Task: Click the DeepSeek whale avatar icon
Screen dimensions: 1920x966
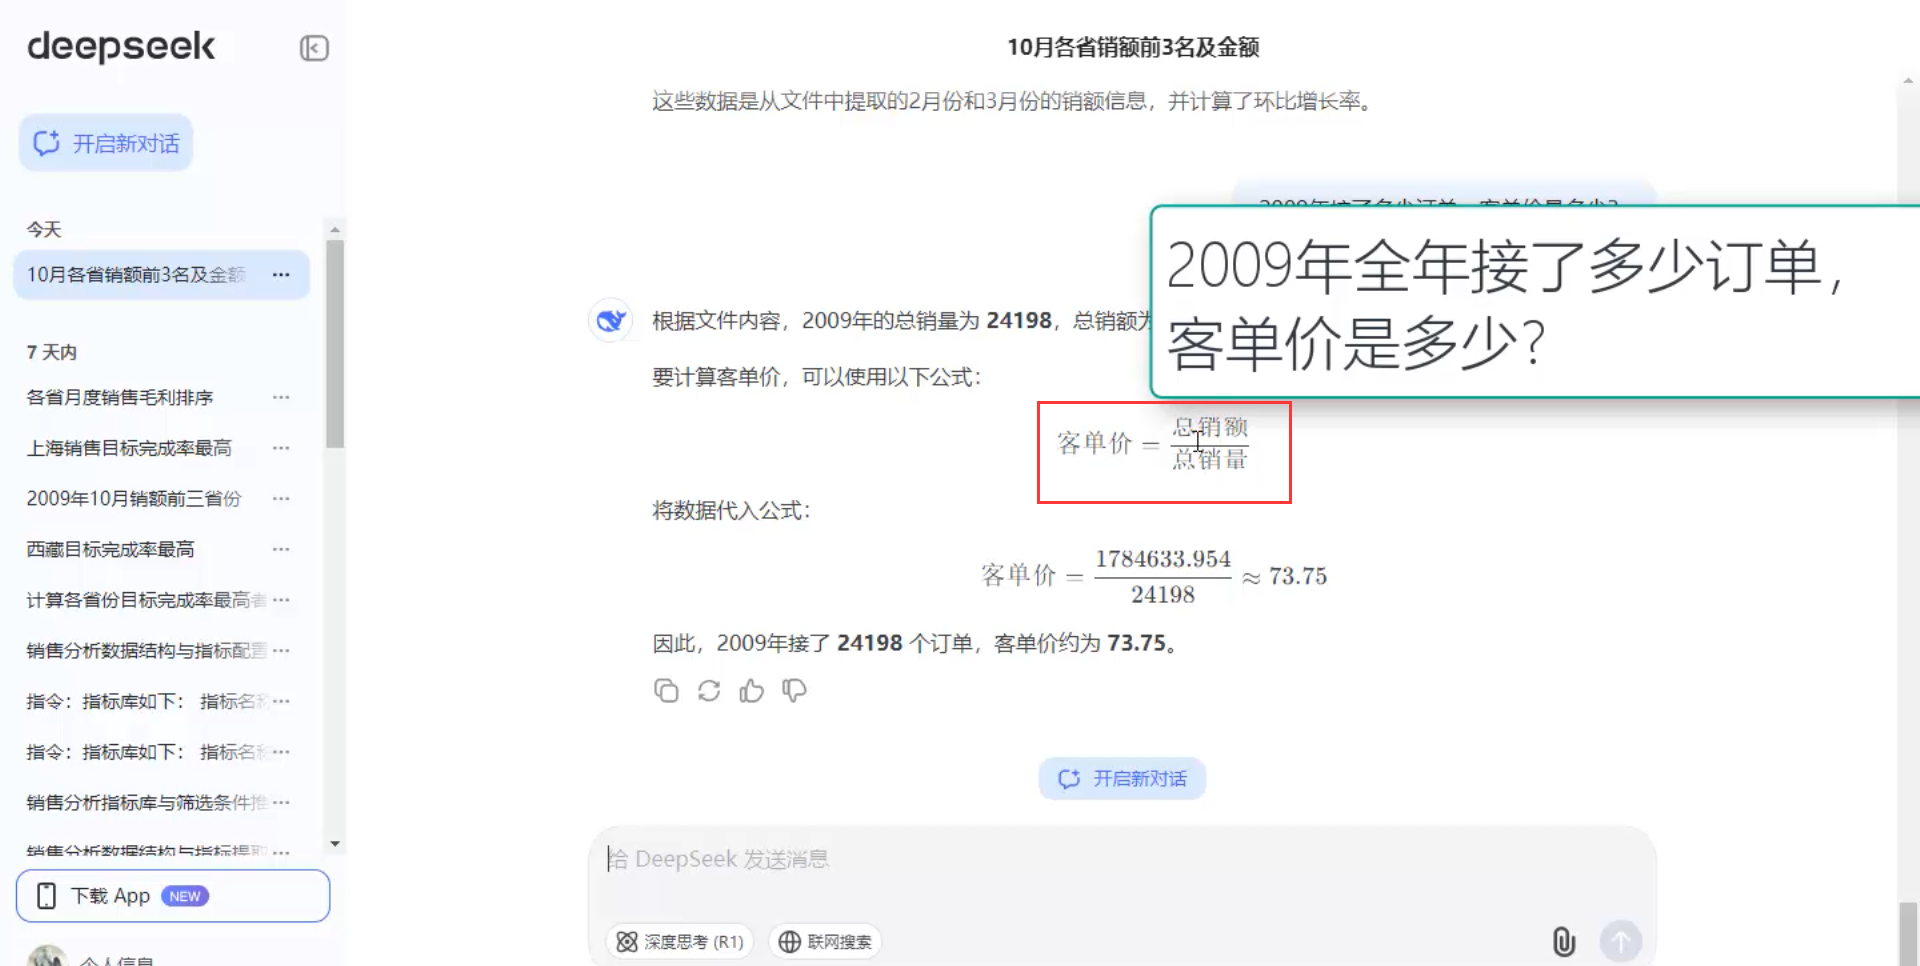Action: [x=611, y=320]
